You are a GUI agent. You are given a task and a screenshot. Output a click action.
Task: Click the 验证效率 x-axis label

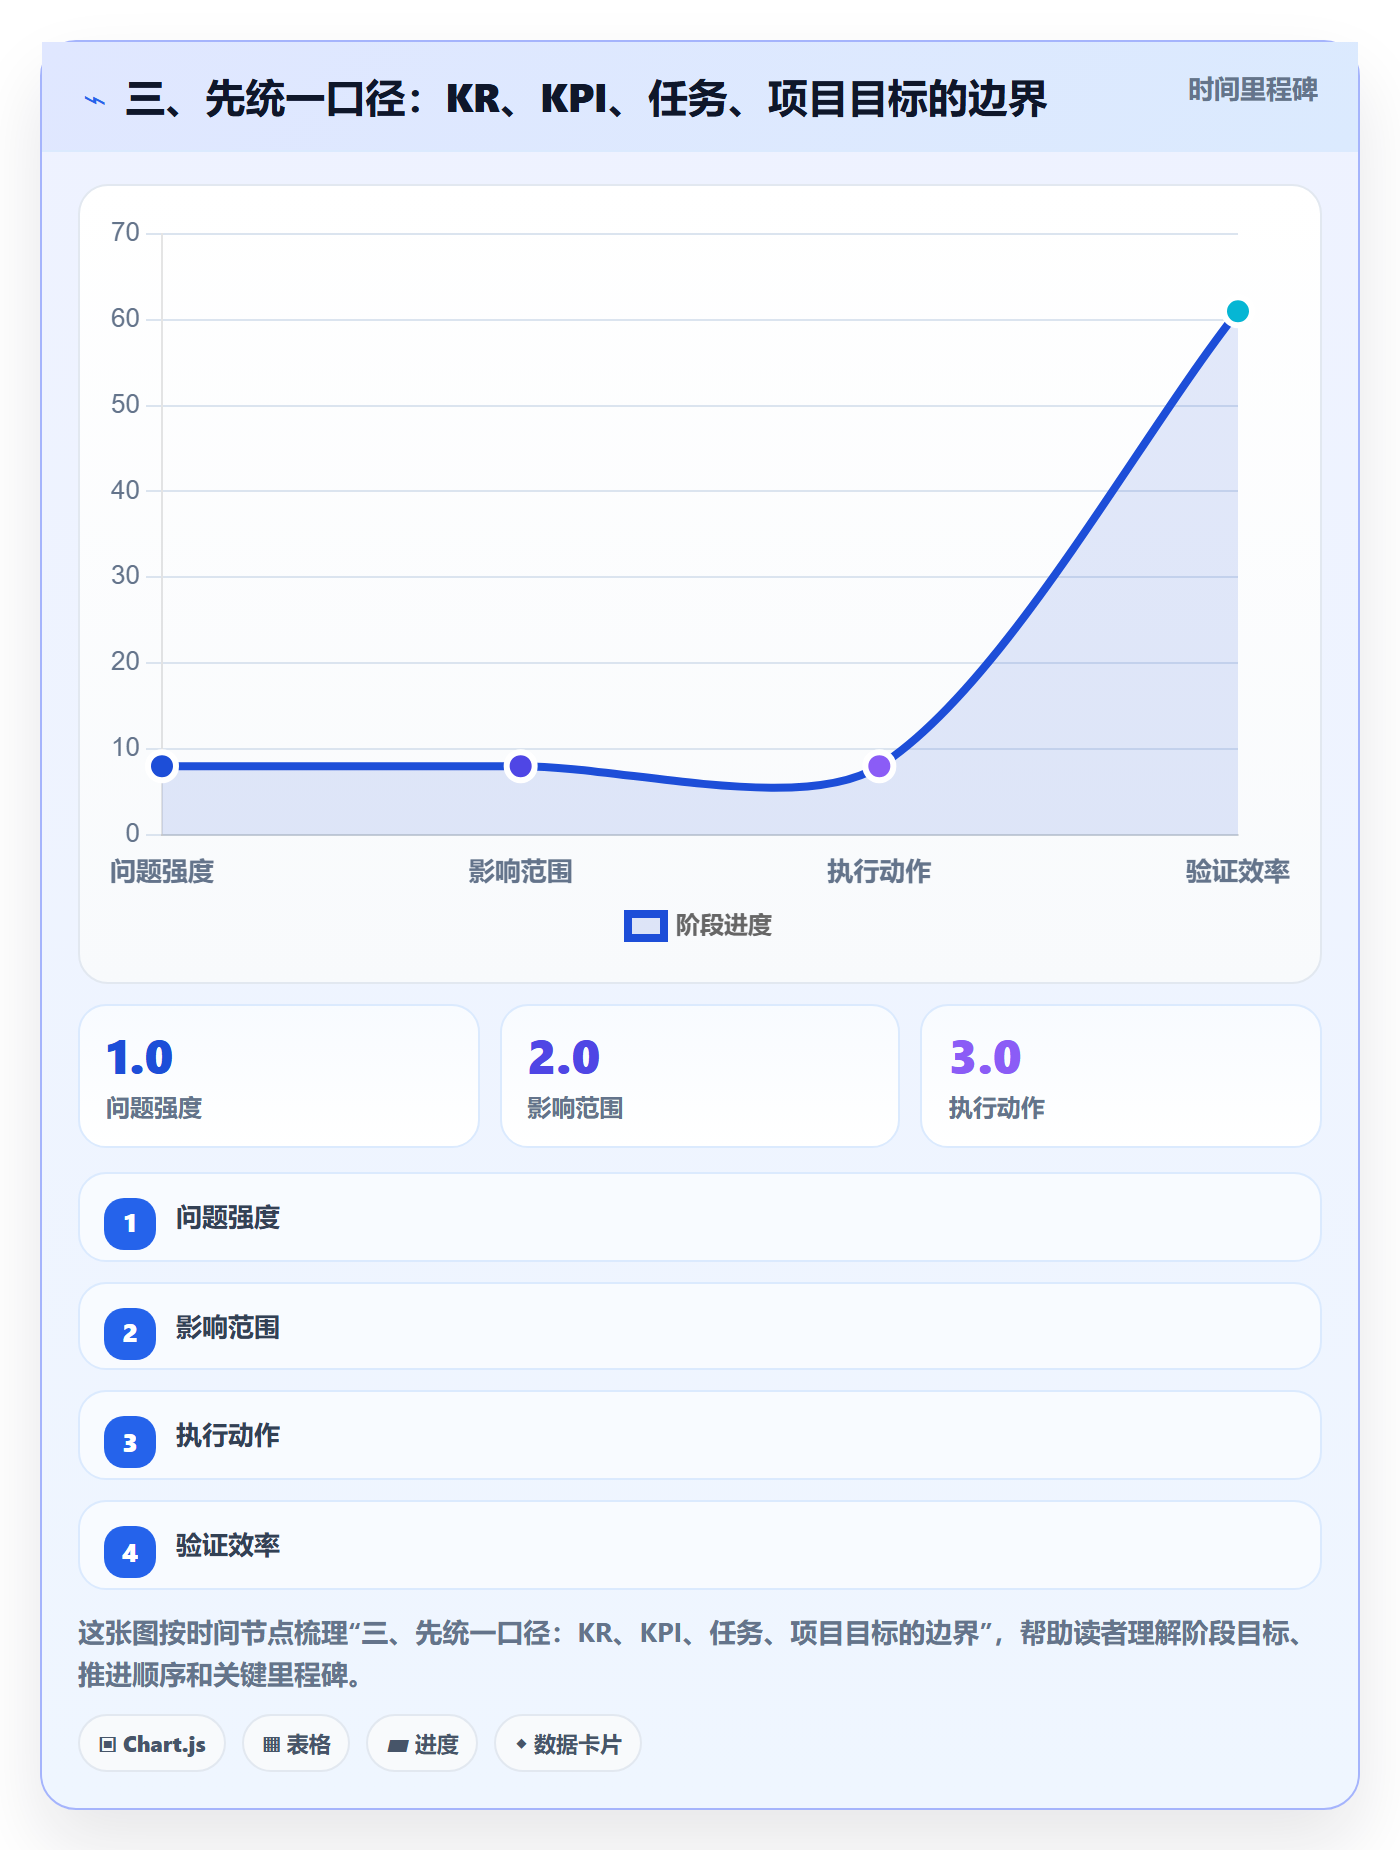tap(1238, 872)
